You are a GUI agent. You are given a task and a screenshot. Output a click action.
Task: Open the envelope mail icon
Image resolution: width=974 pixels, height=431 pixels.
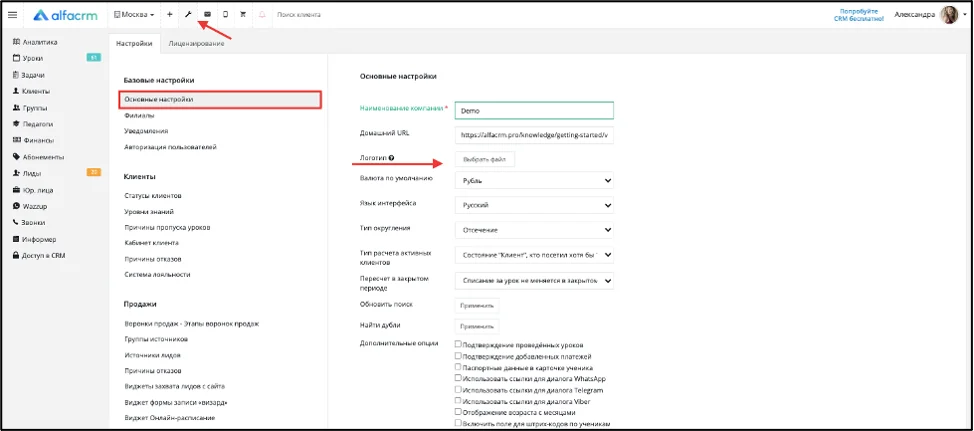[207, 14]
